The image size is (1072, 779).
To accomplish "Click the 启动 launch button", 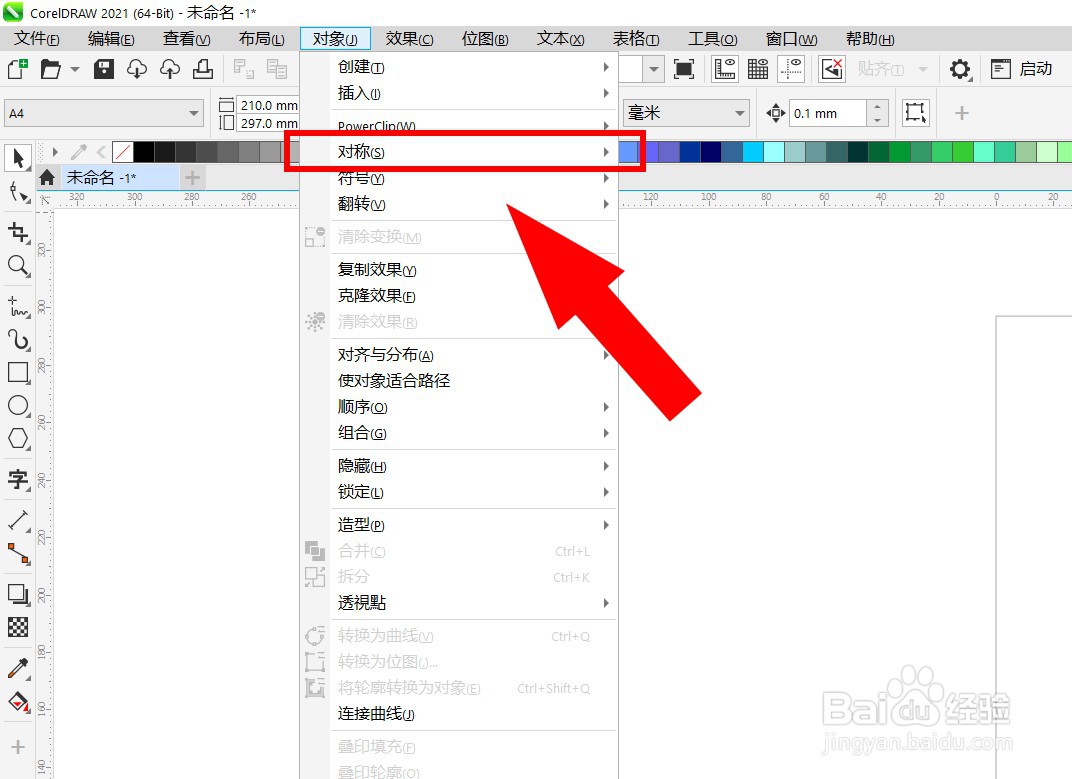I will pos(1021,69).
